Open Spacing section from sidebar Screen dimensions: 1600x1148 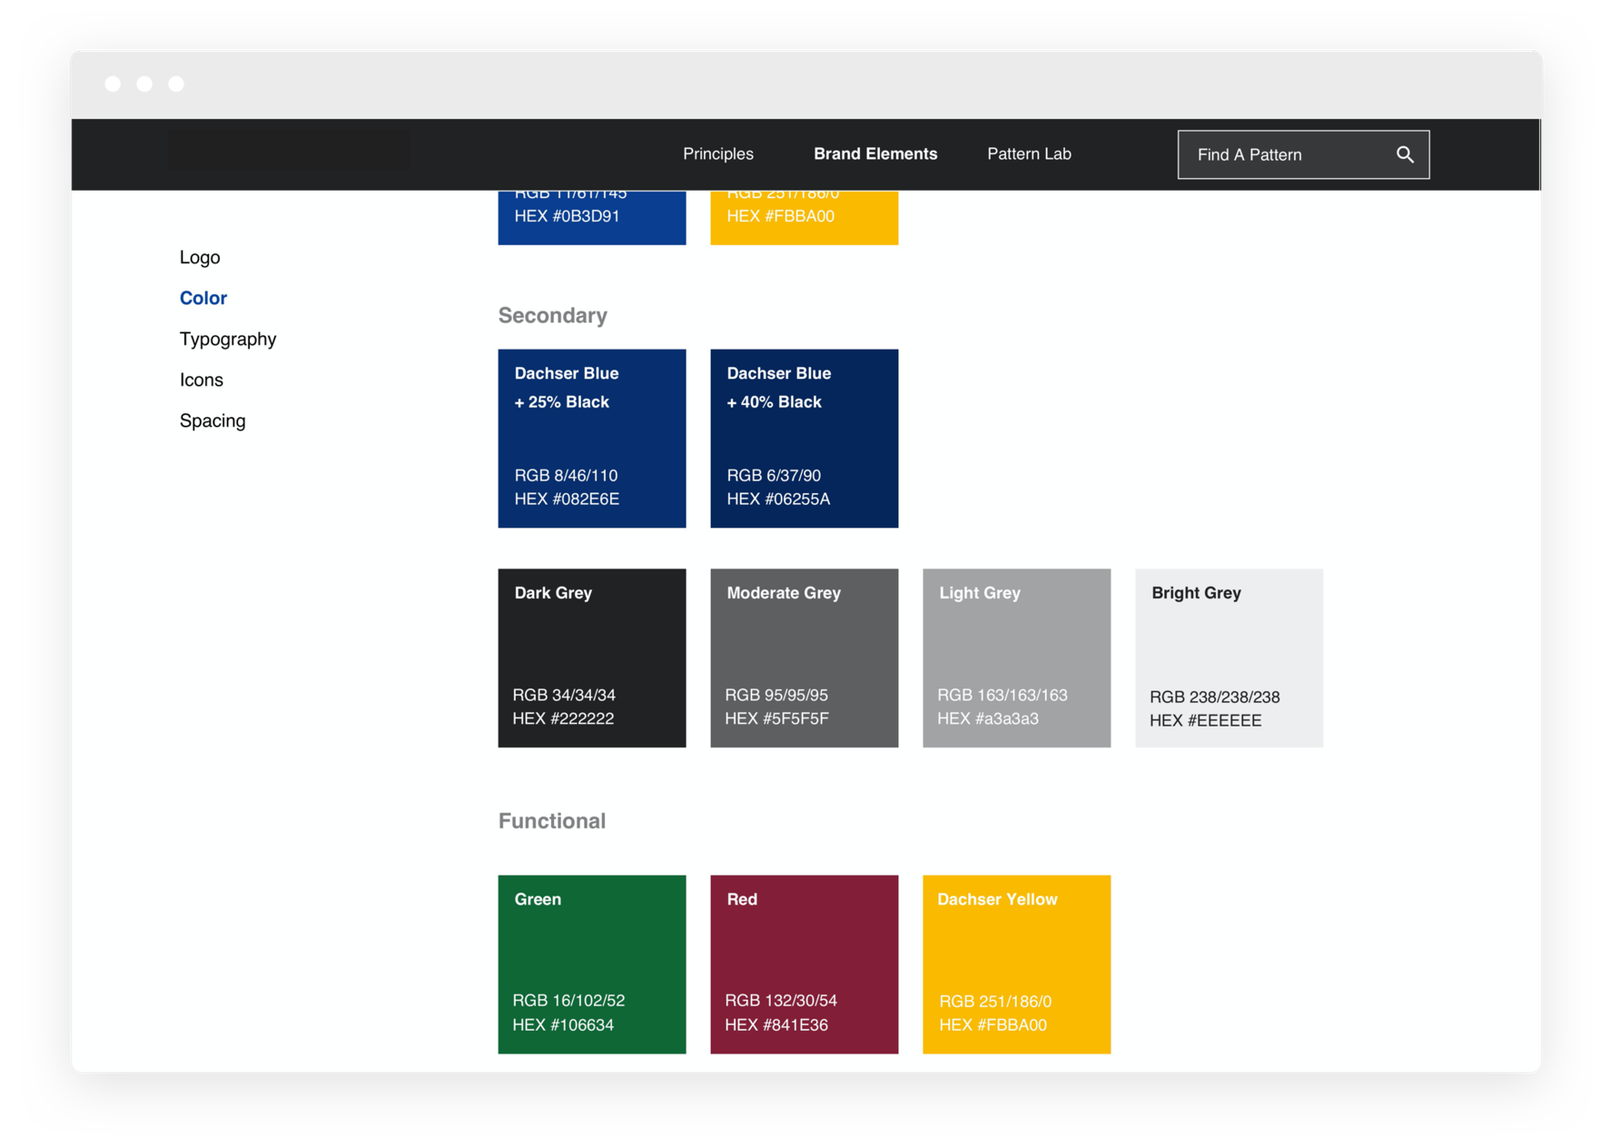point(212,421)
